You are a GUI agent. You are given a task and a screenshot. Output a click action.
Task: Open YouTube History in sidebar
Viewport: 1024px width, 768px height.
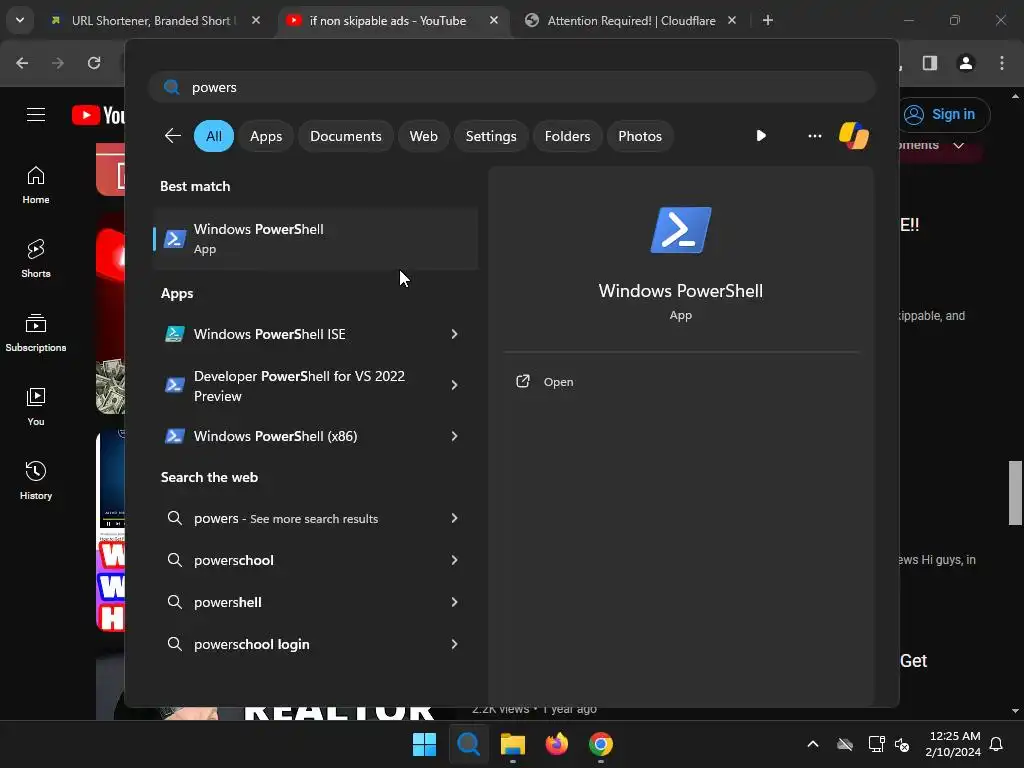coord(36,480)
